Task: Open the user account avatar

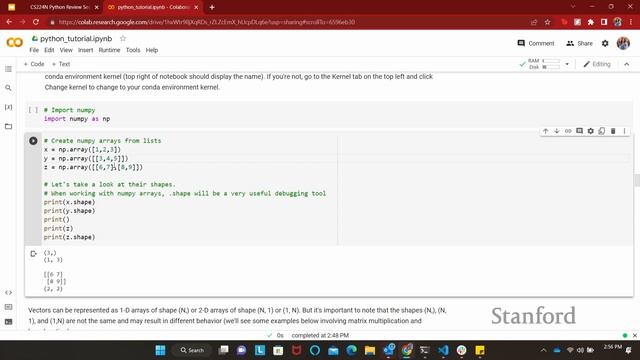Action: [x=623, y=43]
